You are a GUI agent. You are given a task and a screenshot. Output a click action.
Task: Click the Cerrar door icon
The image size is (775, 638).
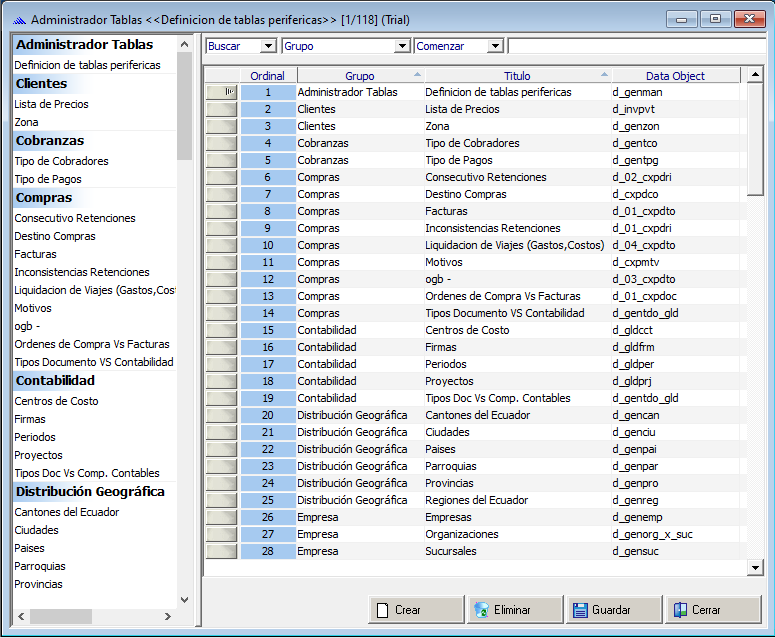[679, 609]
